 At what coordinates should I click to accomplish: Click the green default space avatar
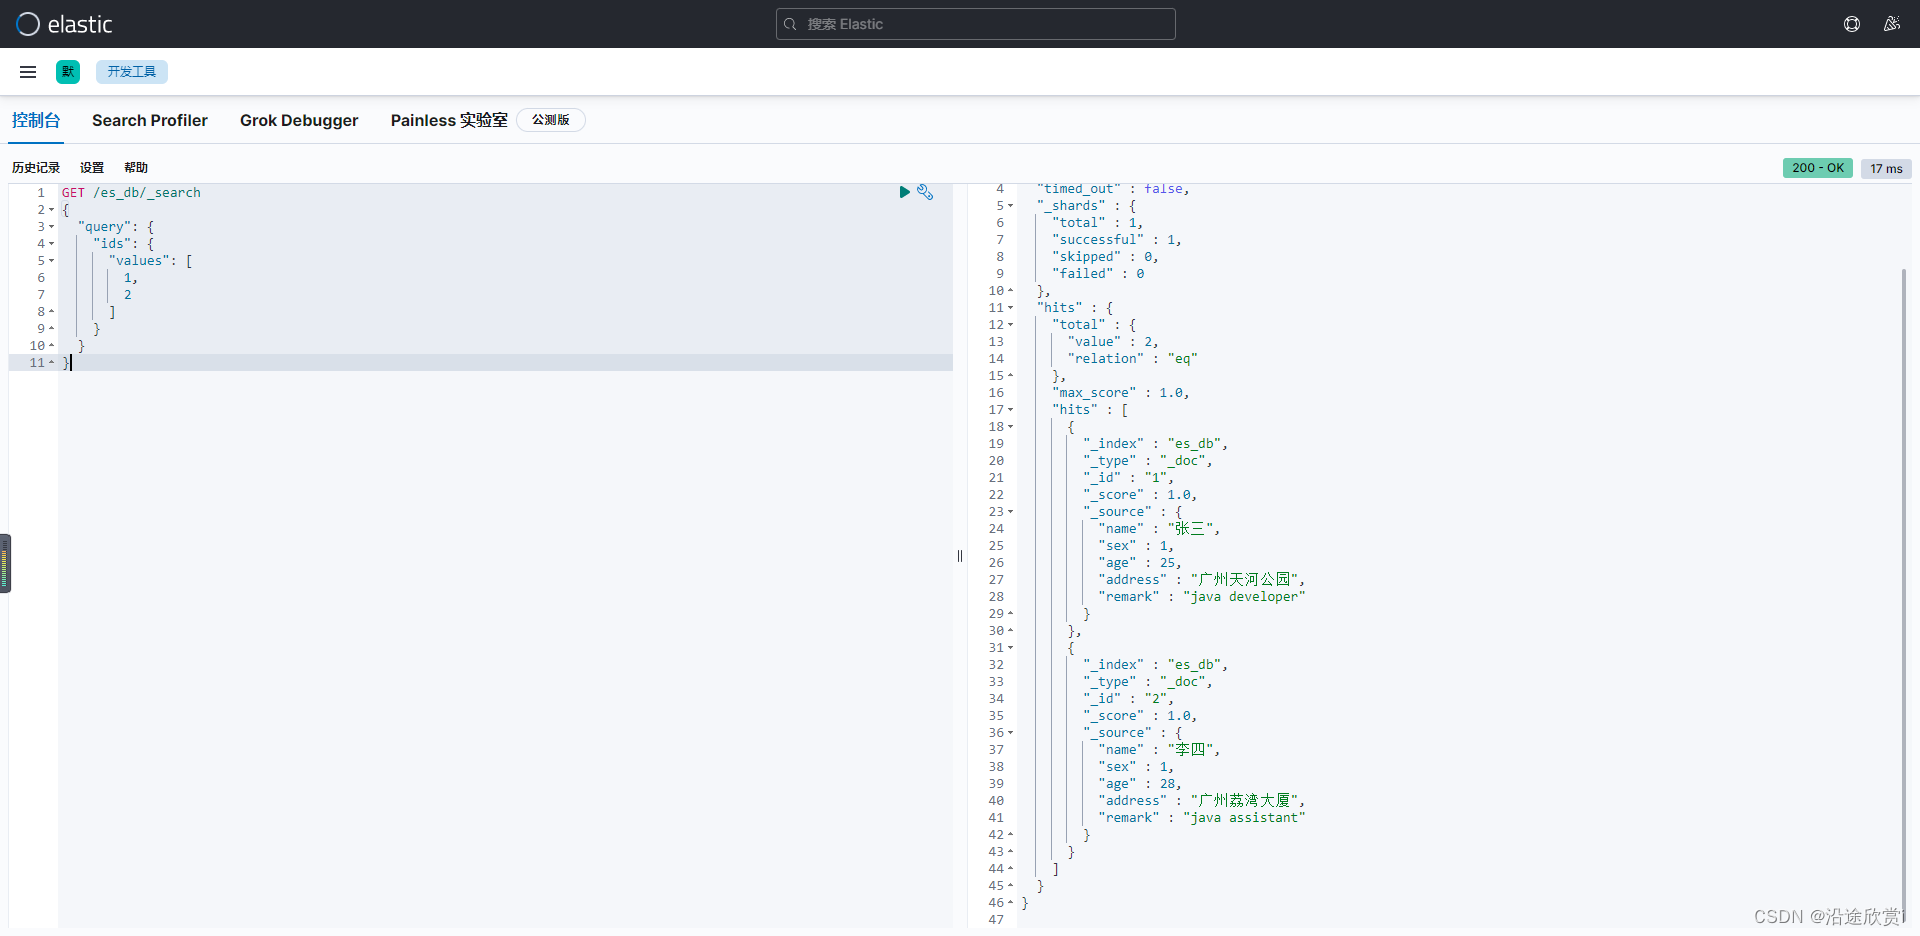[68, 72]
